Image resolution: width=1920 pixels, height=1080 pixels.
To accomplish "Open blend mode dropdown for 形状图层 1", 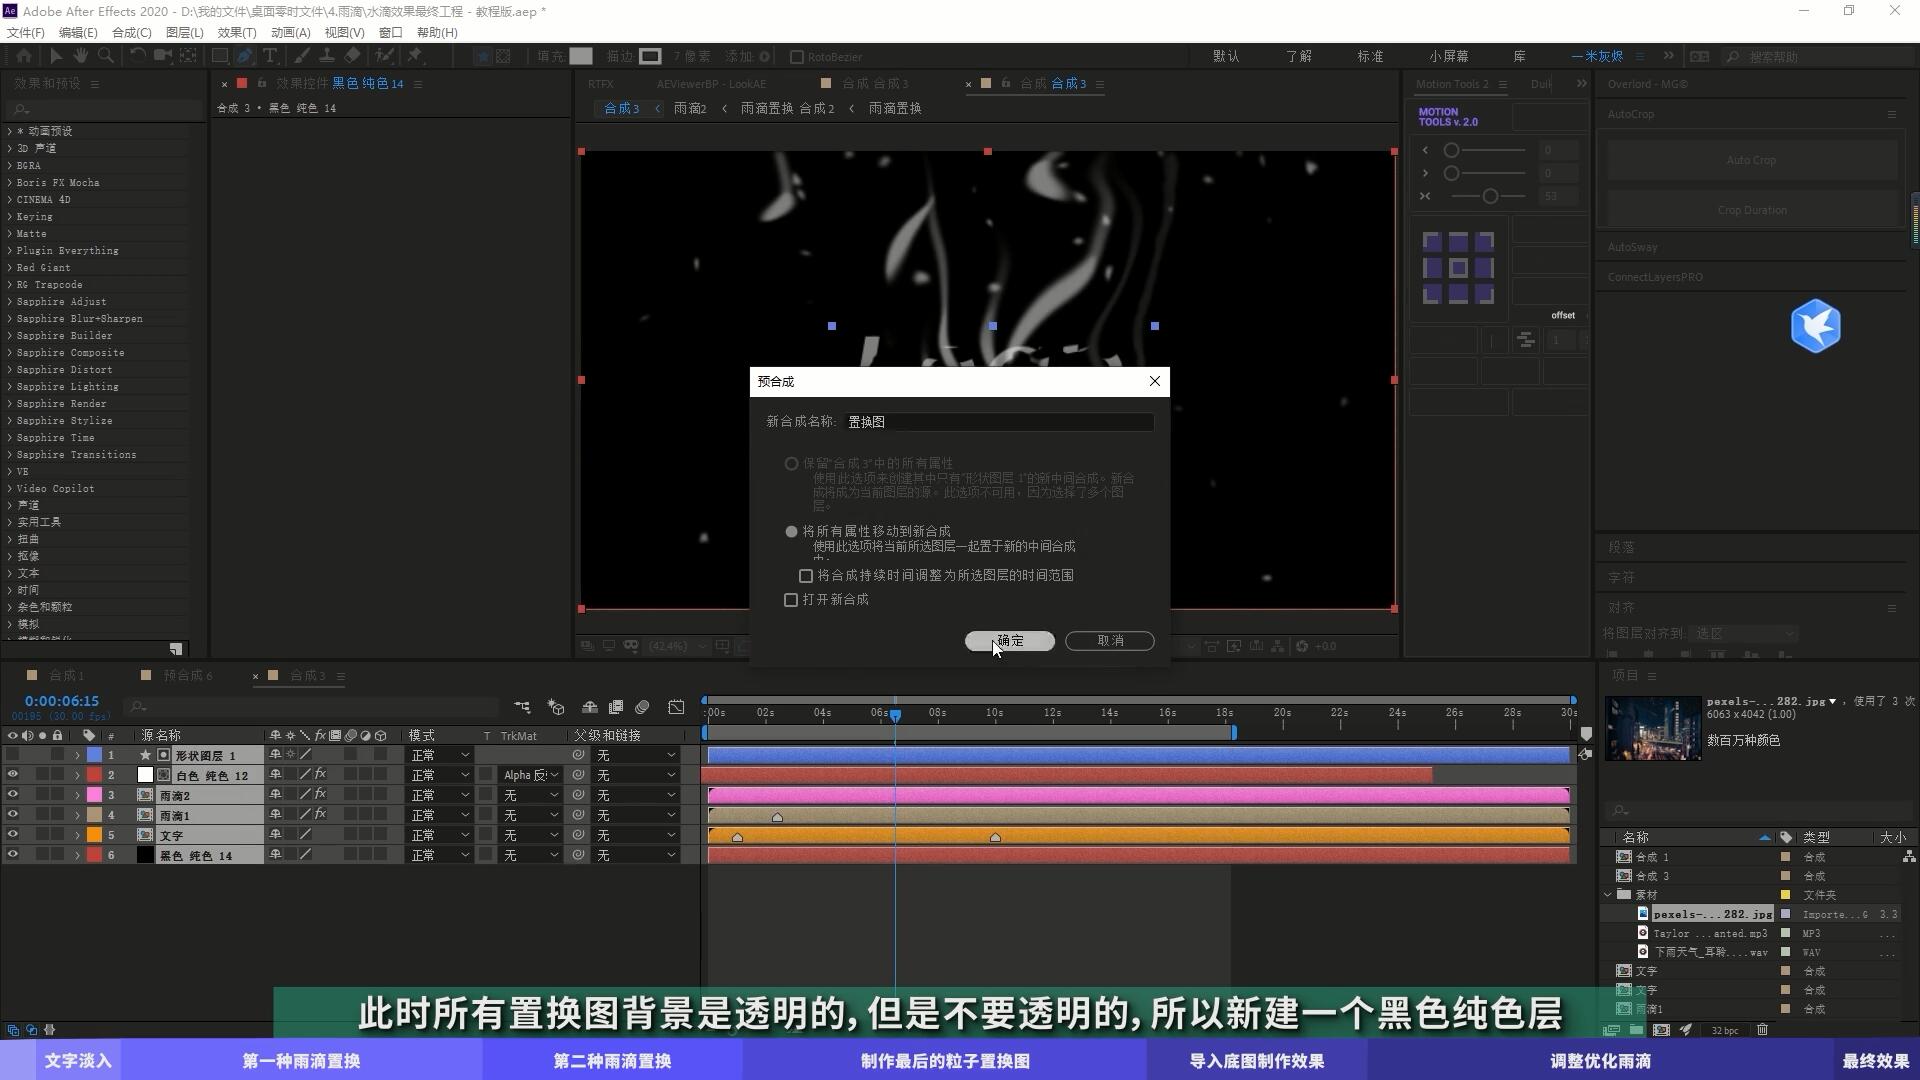I will click(x=439, y=755).
